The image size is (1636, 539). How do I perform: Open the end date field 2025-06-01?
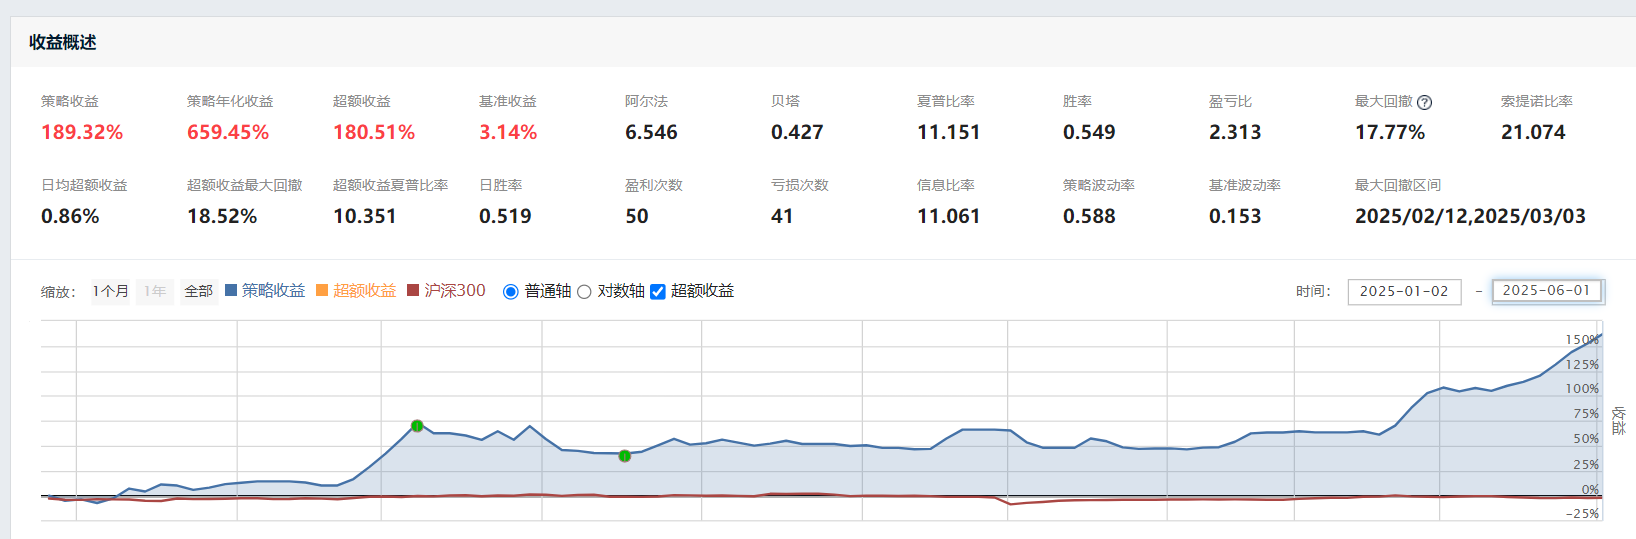(1546, 290)
